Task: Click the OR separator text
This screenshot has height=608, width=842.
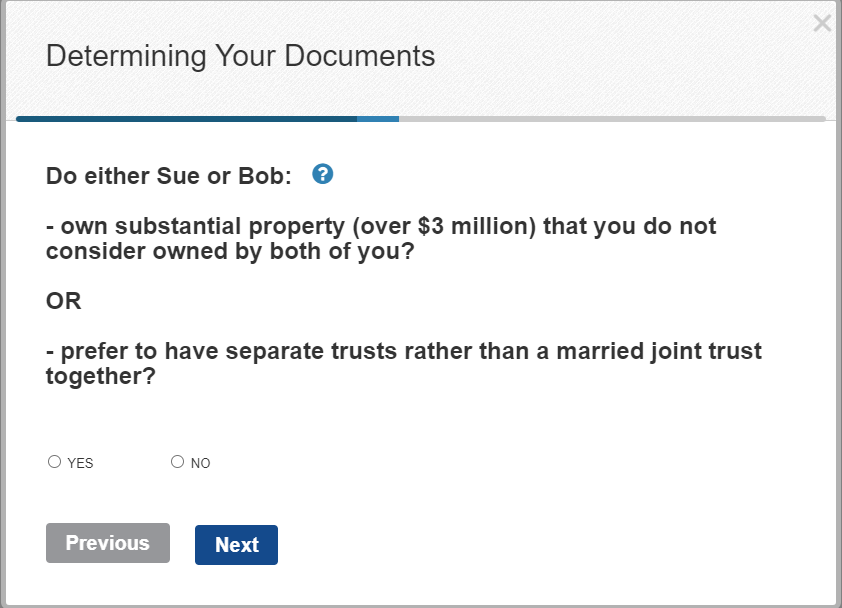Action: tap(64, 301)
